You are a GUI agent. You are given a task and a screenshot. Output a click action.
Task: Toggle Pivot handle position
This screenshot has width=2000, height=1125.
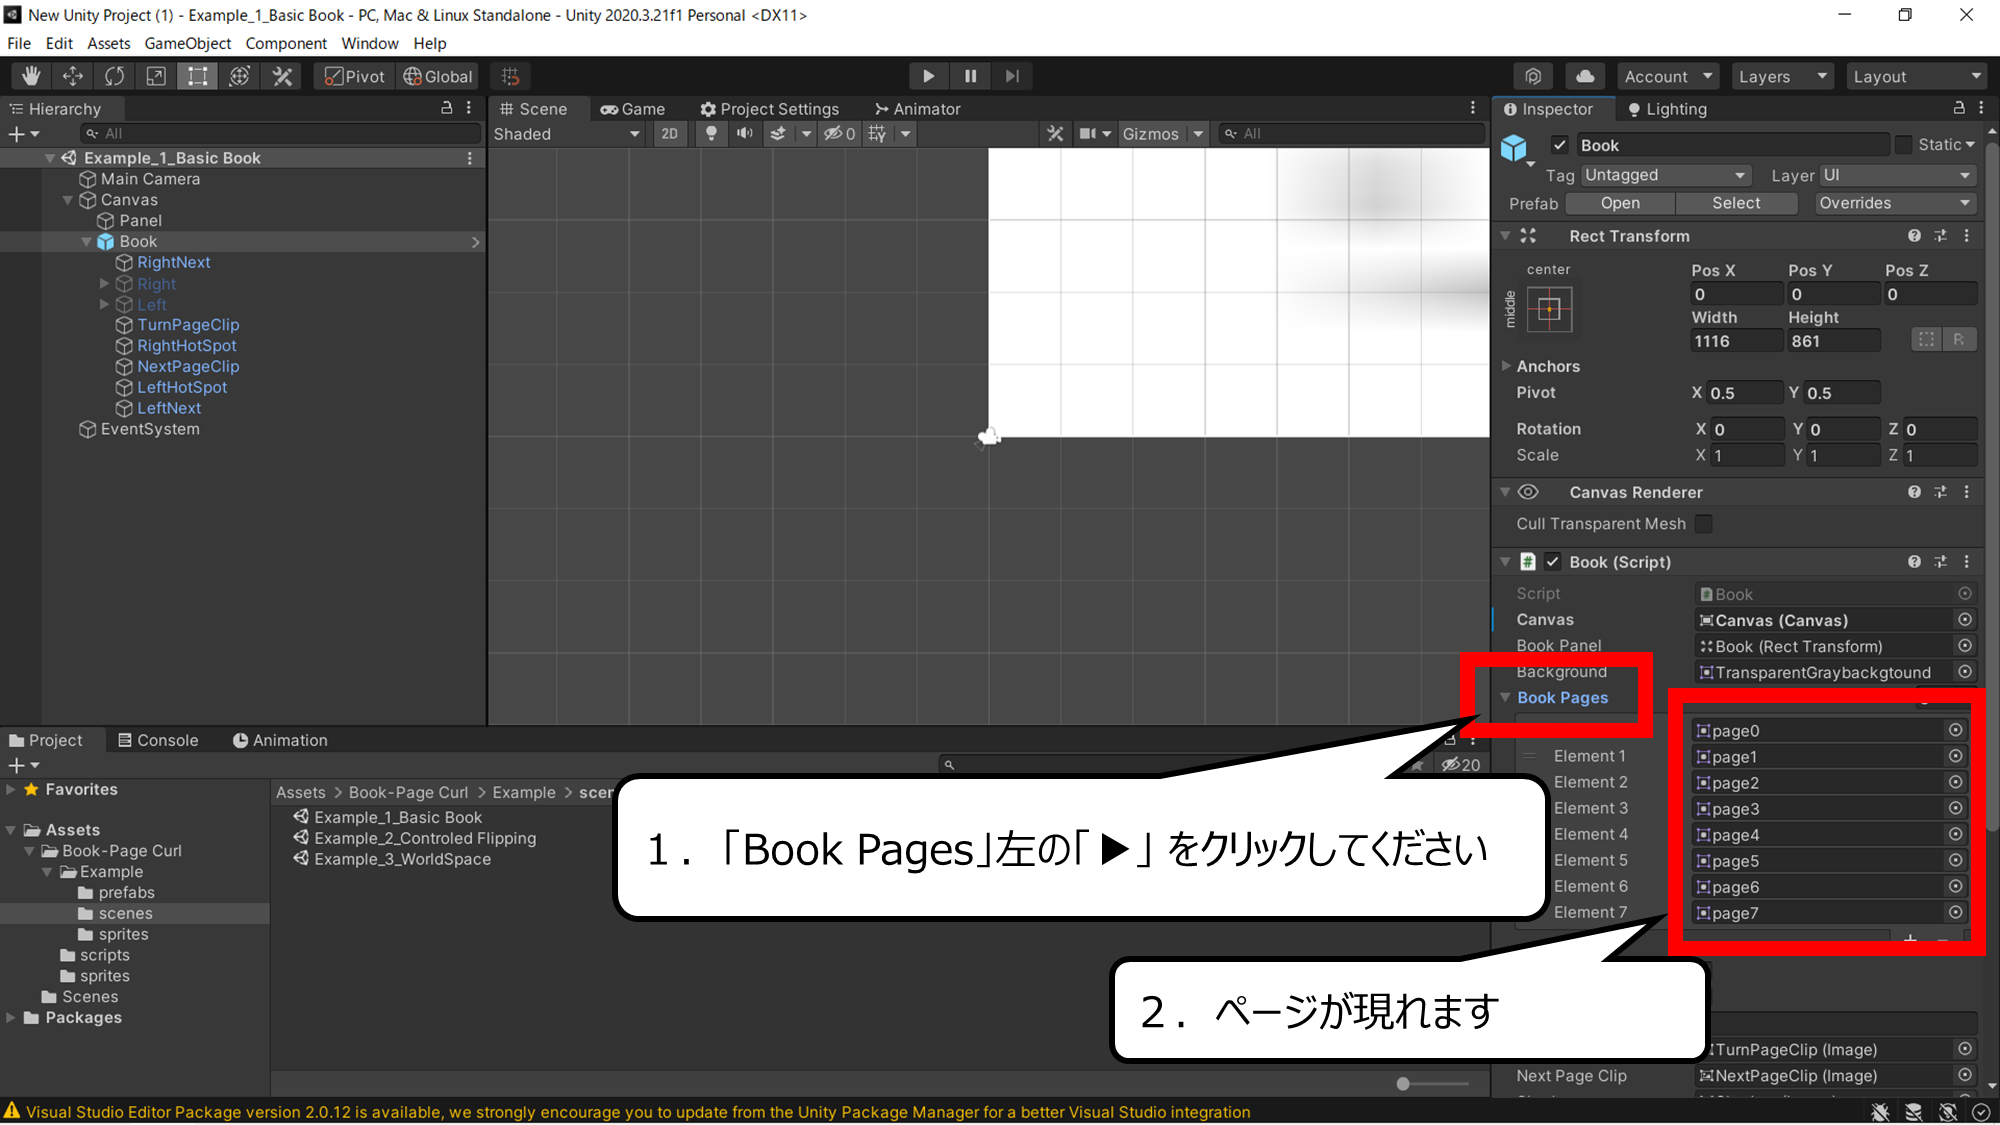click(x=355, y=76)
